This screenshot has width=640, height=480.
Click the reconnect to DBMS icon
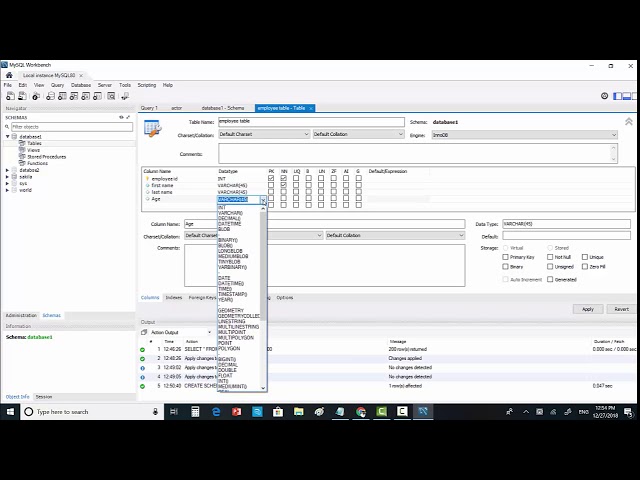point(125,96)
